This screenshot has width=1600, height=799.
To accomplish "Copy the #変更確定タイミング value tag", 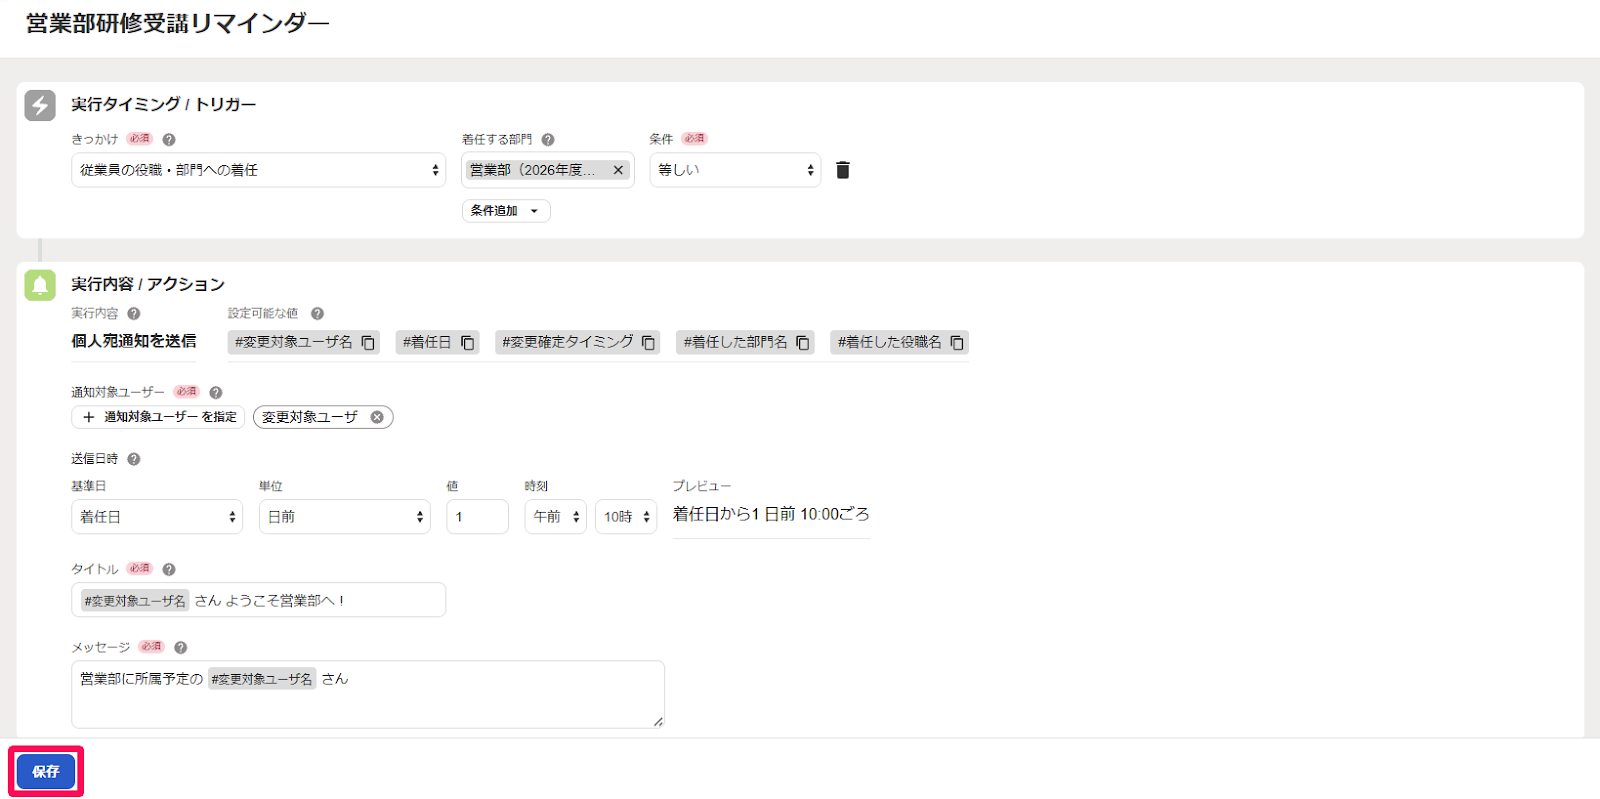I will point(648,343).
